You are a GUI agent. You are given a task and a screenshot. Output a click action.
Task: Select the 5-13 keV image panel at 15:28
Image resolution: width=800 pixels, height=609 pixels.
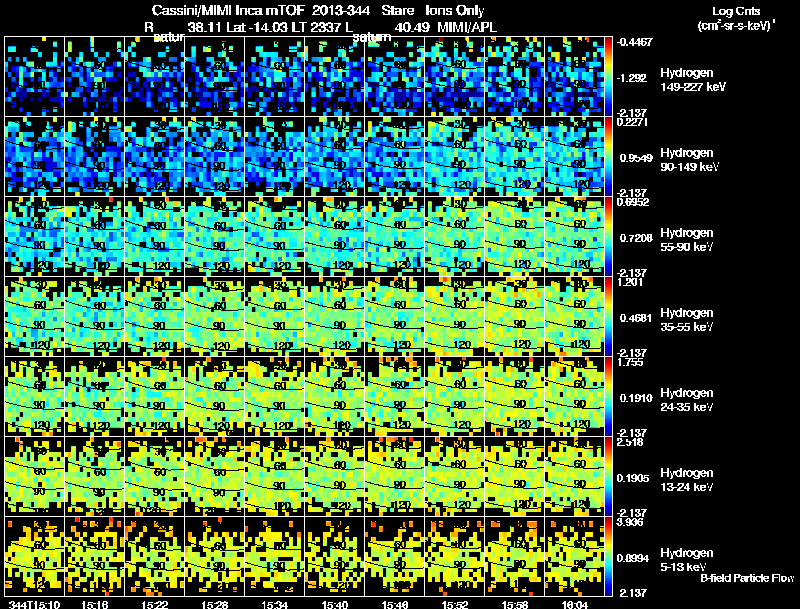[x=215, y=557]
